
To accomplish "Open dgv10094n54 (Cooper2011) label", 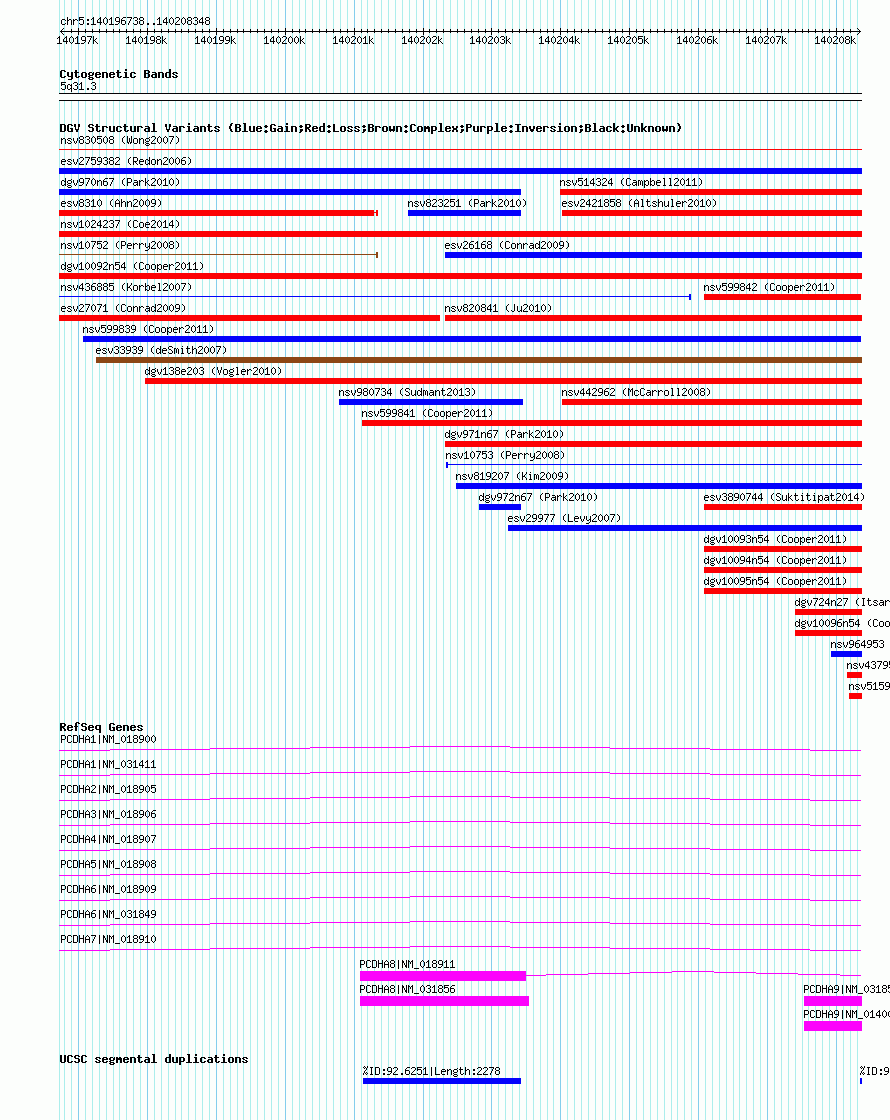I will click(x=776, y=561).
